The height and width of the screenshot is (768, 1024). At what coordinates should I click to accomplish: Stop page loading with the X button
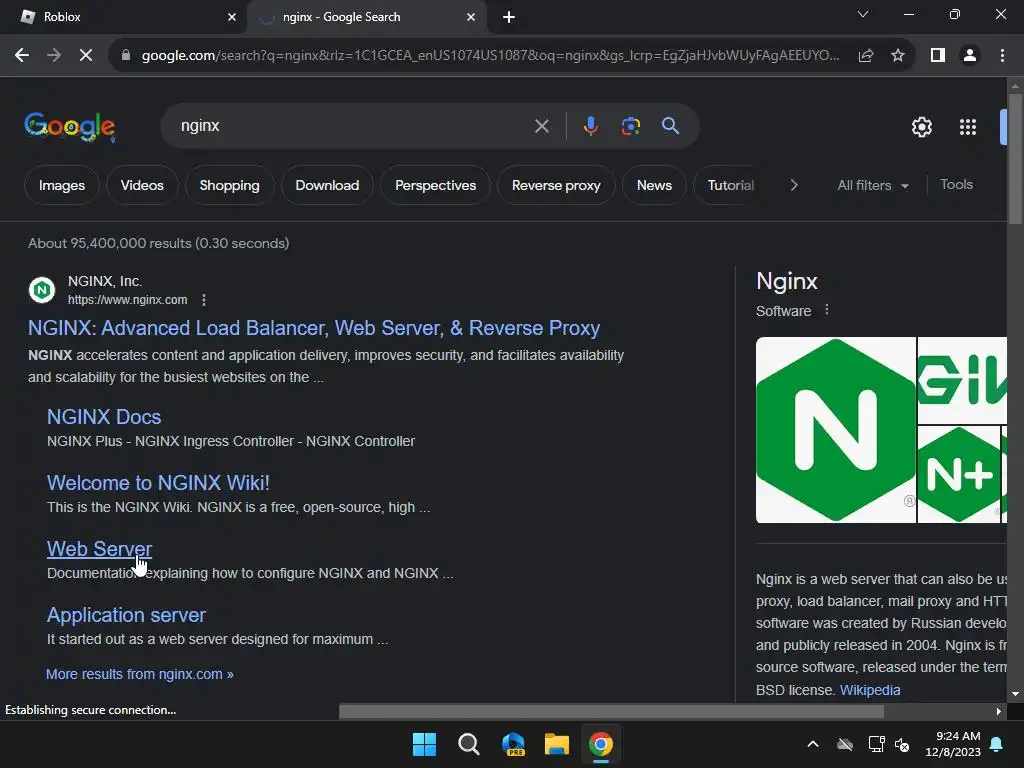pyautogui.click(x=86, y=56)
